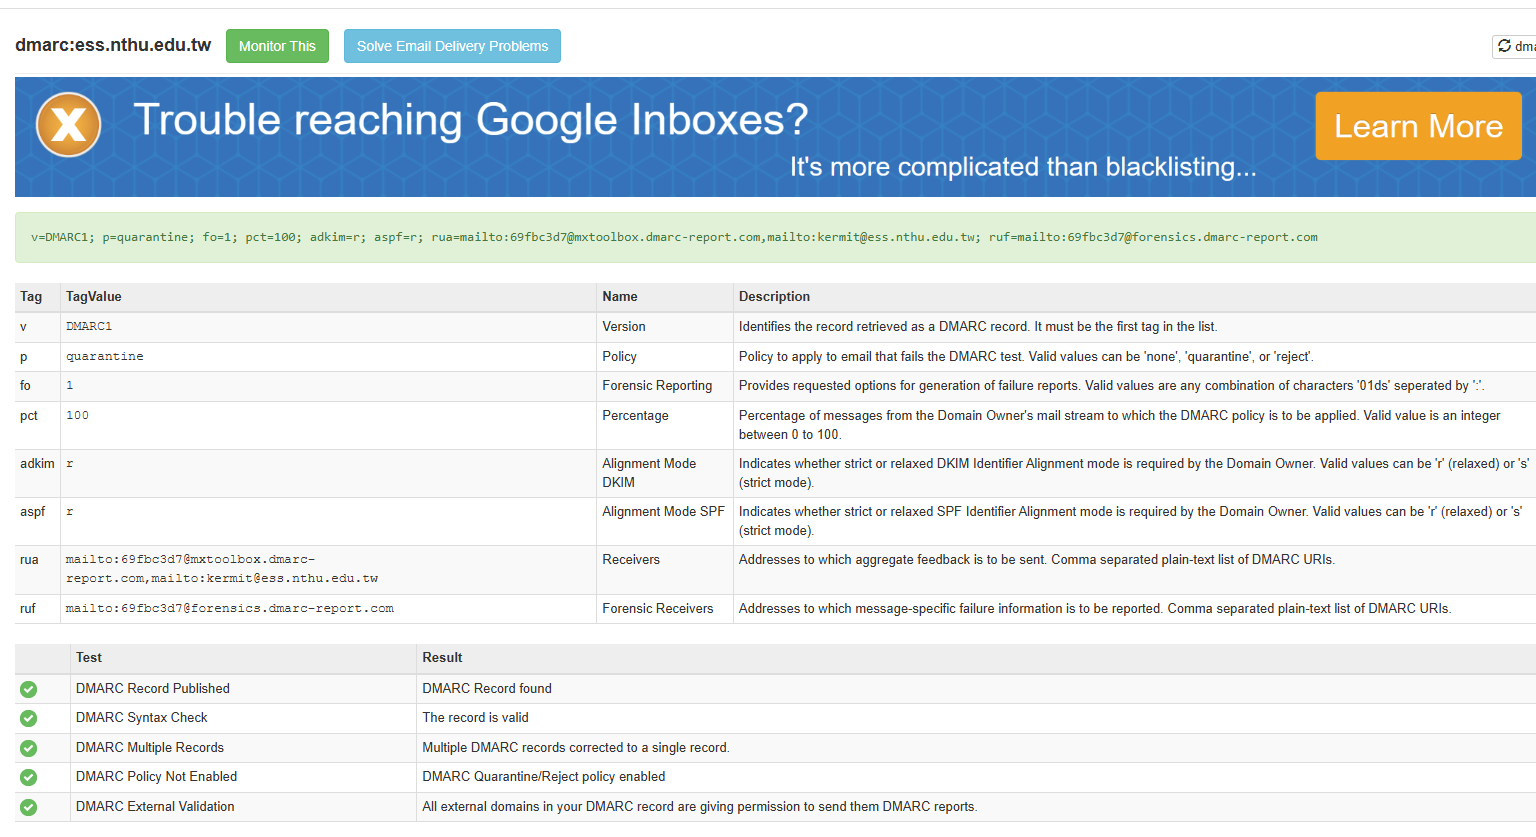Click green check icon for DMARC Record Published
This screenshot has height=837, width=1536.
click(29, 689)
